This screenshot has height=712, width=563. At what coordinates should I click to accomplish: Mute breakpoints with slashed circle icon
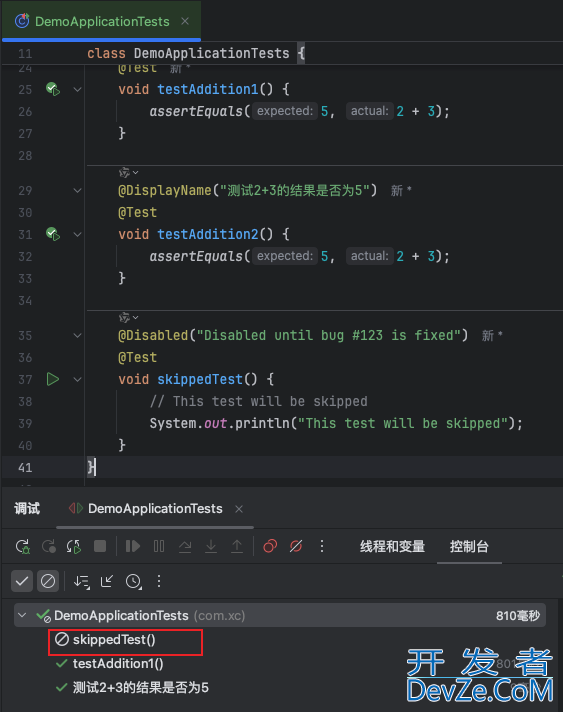296,546
